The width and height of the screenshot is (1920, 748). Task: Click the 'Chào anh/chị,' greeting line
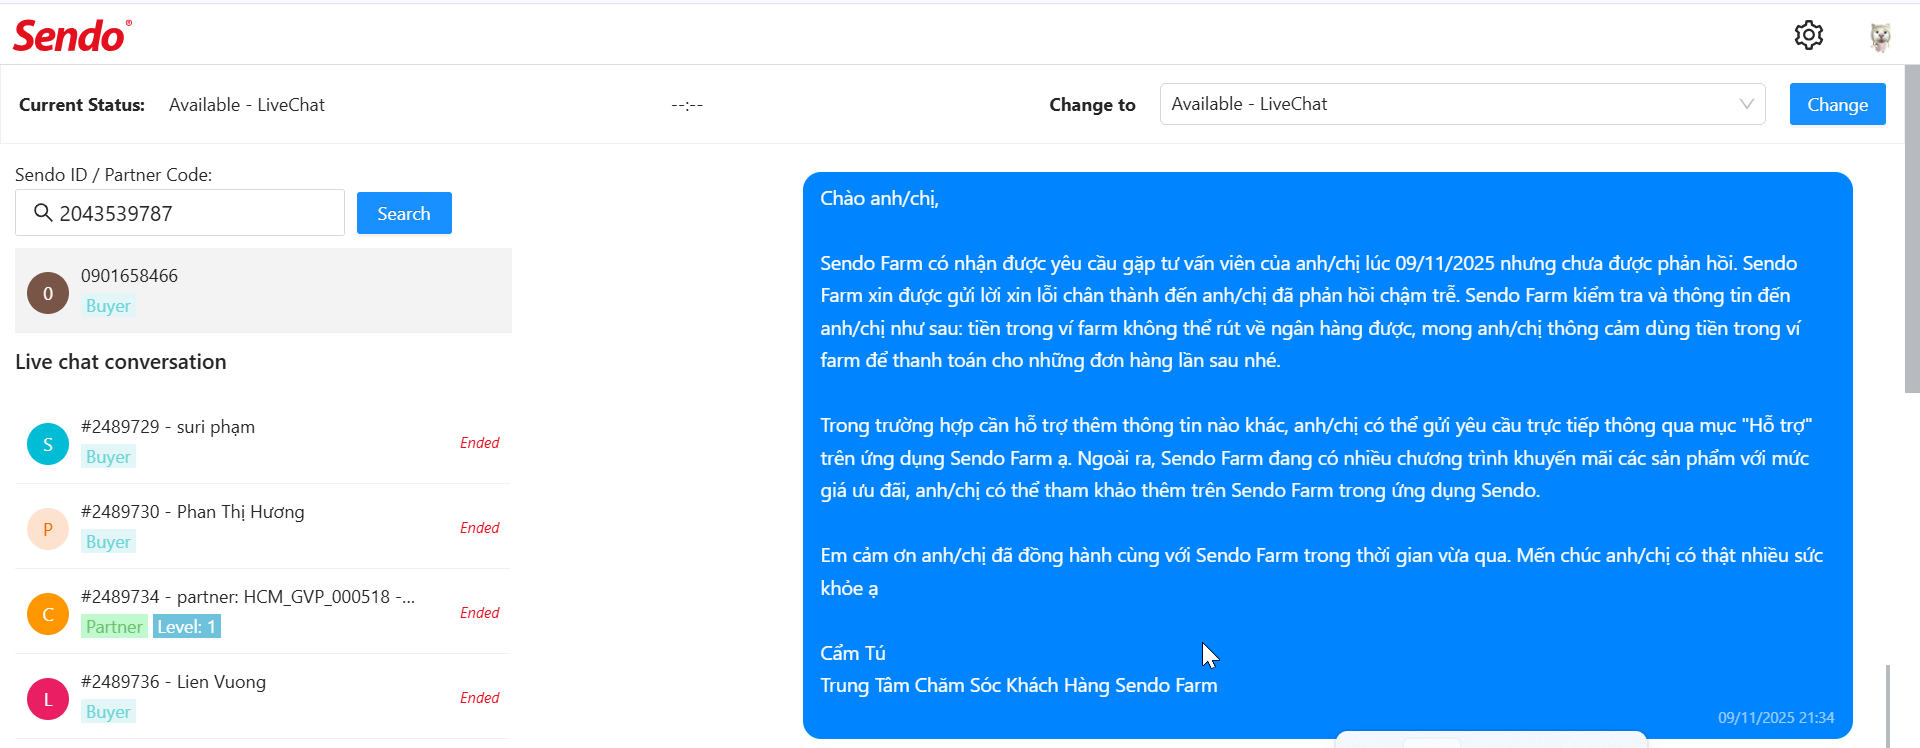pyautogui.click(x=879, y=198)
